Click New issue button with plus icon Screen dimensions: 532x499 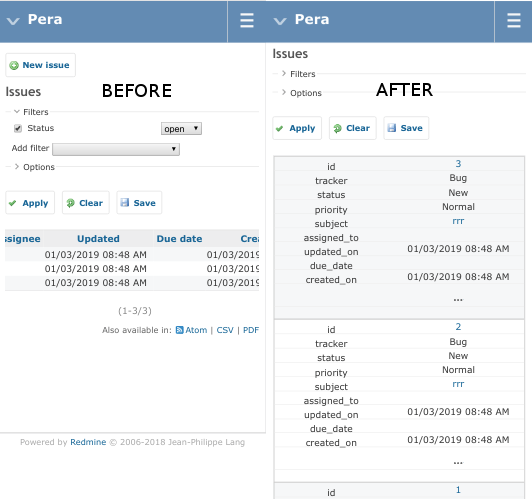(40, 65)
